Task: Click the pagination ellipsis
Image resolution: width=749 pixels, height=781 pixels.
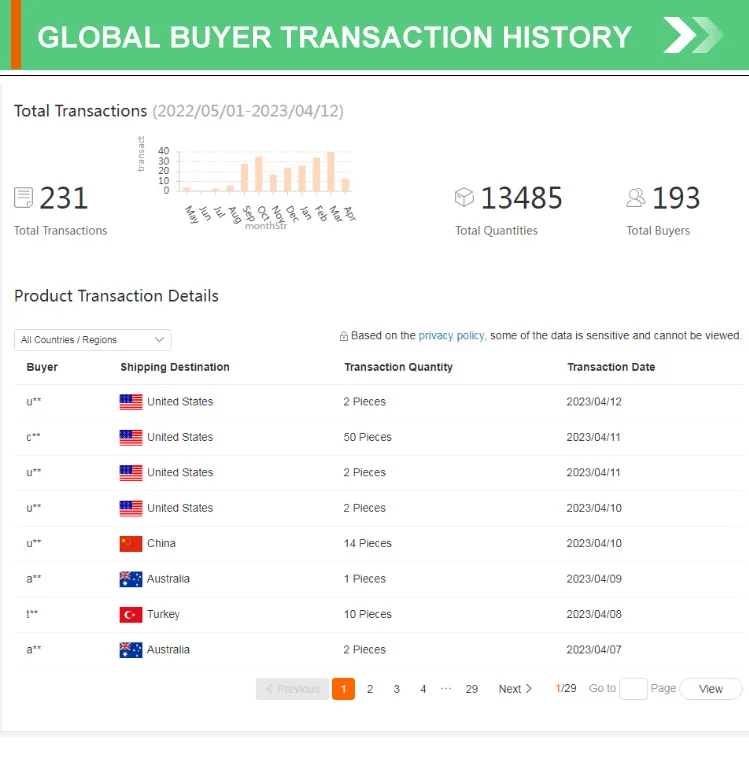Action: point(446,689)
